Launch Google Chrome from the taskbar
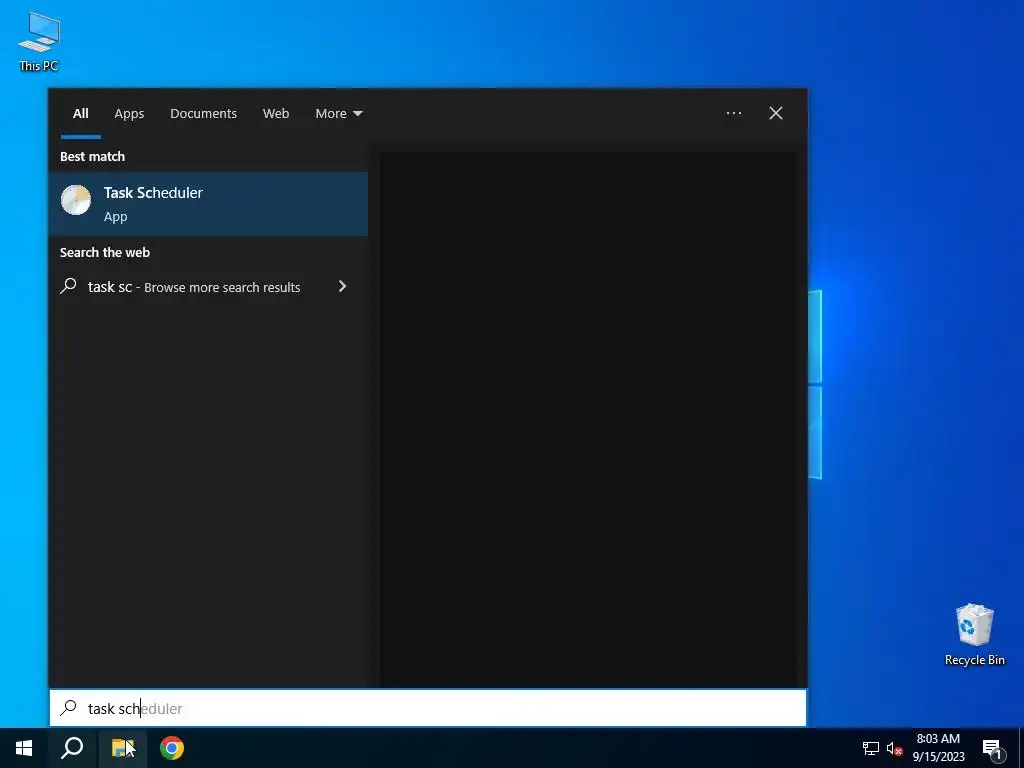The image size is (1024, 768). pos(172,748)
